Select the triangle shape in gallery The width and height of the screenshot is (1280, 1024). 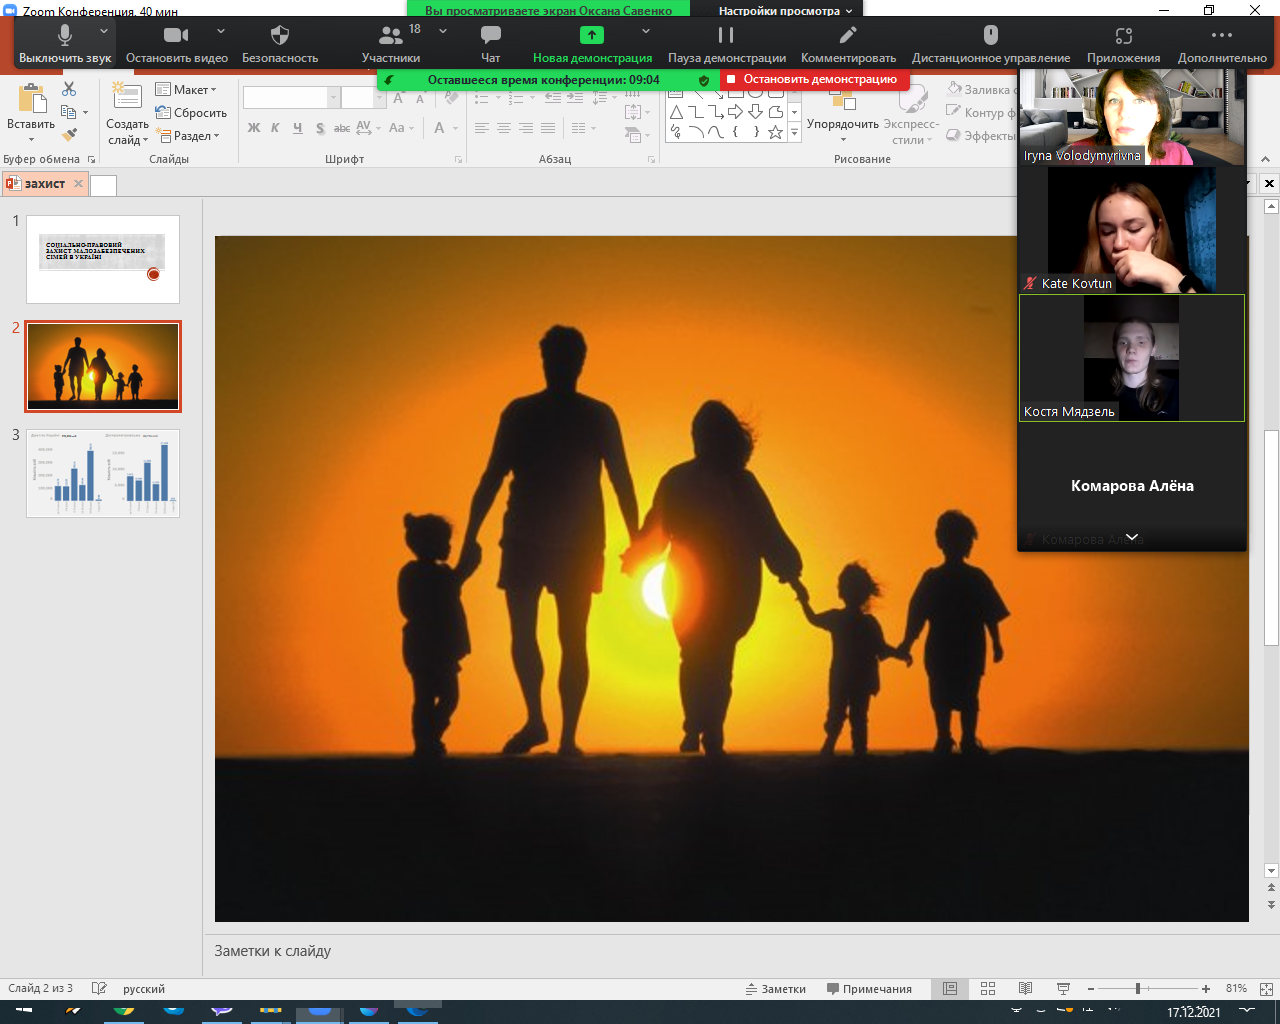coord(677,112)
